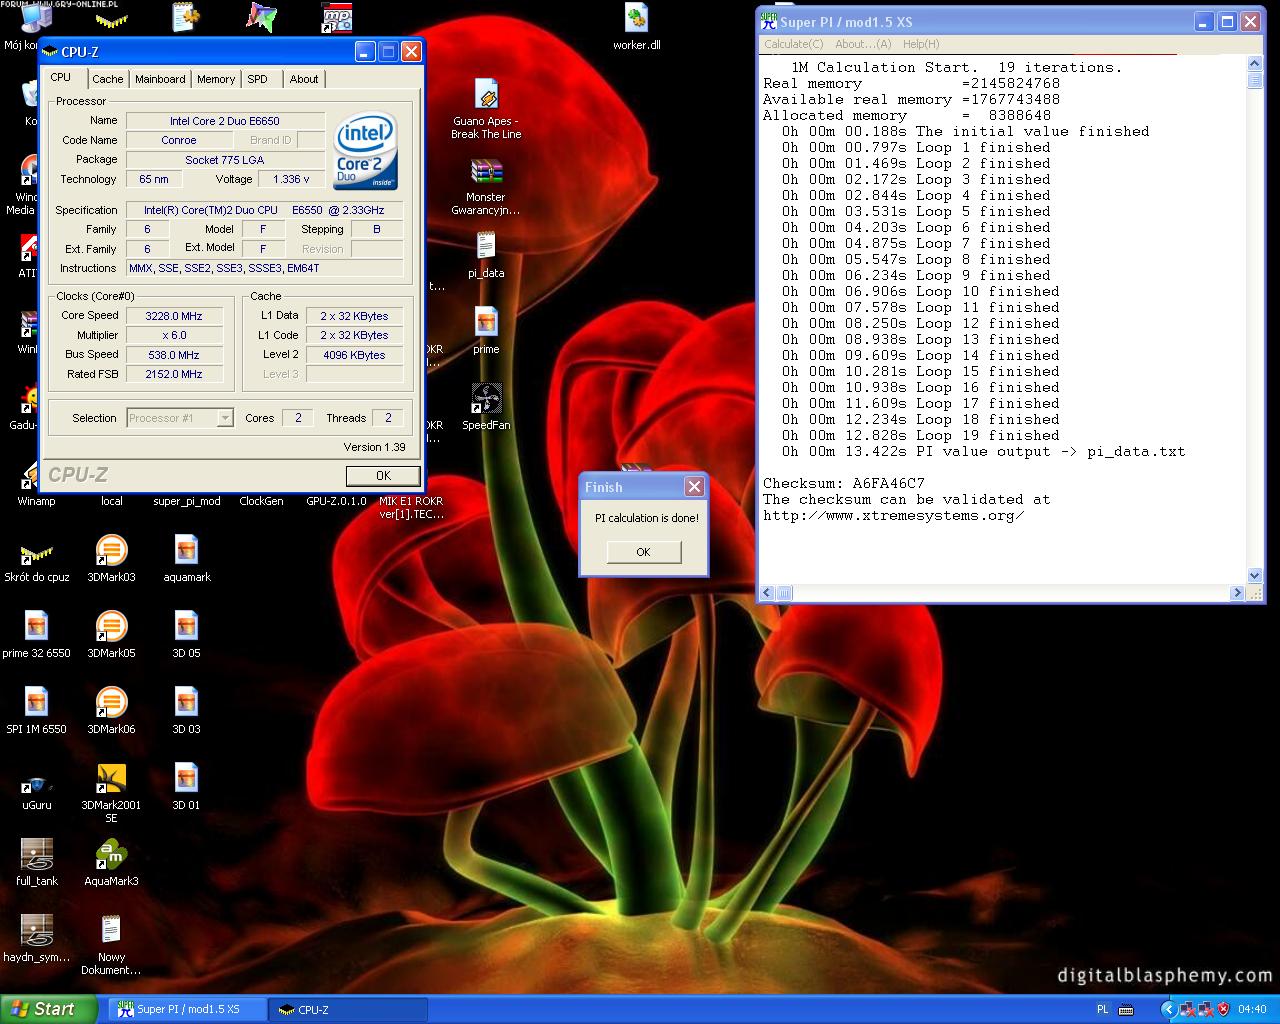1280x1024 pixels.
Task: Click Super PI vertical scrollbar up arrow
Action: coord(1255,64)
